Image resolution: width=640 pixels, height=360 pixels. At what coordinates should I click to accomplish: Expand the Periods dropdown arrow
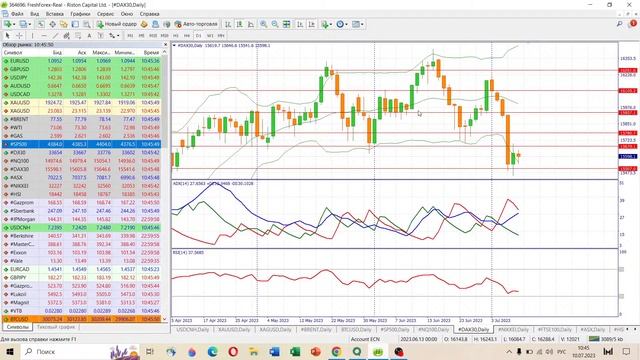coord(347,24)
